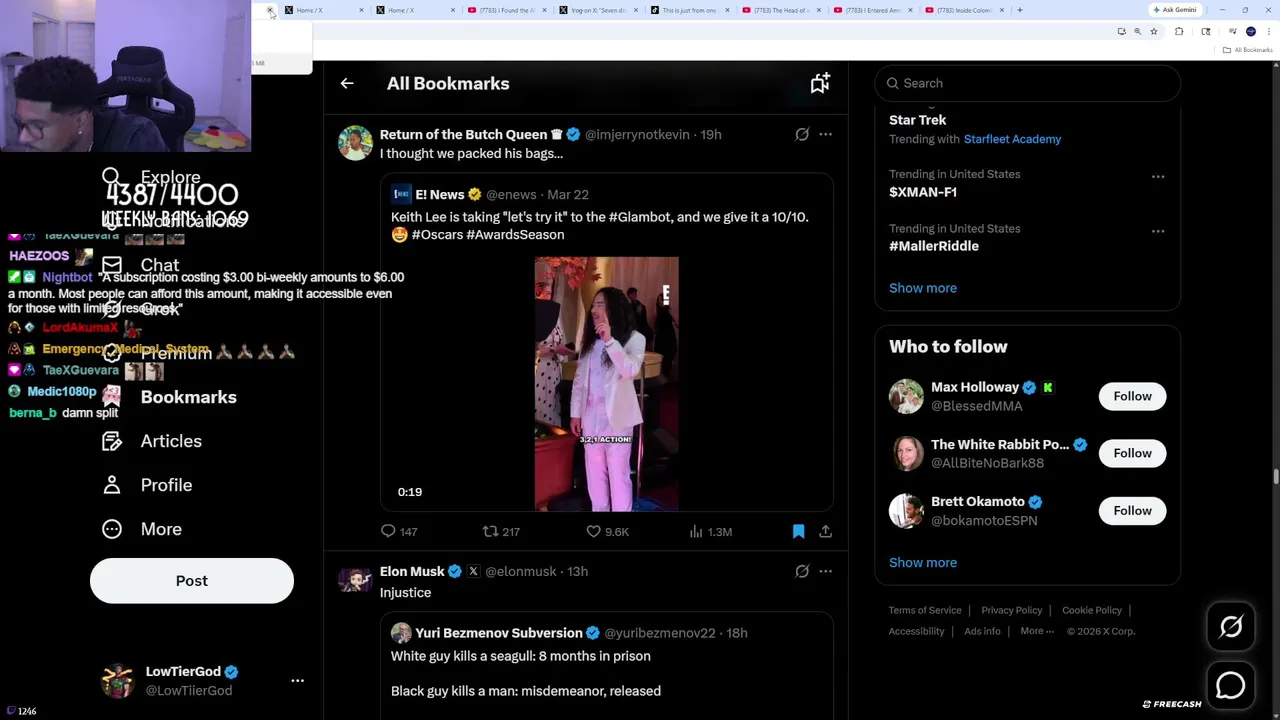View analytics showing 1.3M views
This screenshot has height=720, width=1280.
(x=711, y=532)
